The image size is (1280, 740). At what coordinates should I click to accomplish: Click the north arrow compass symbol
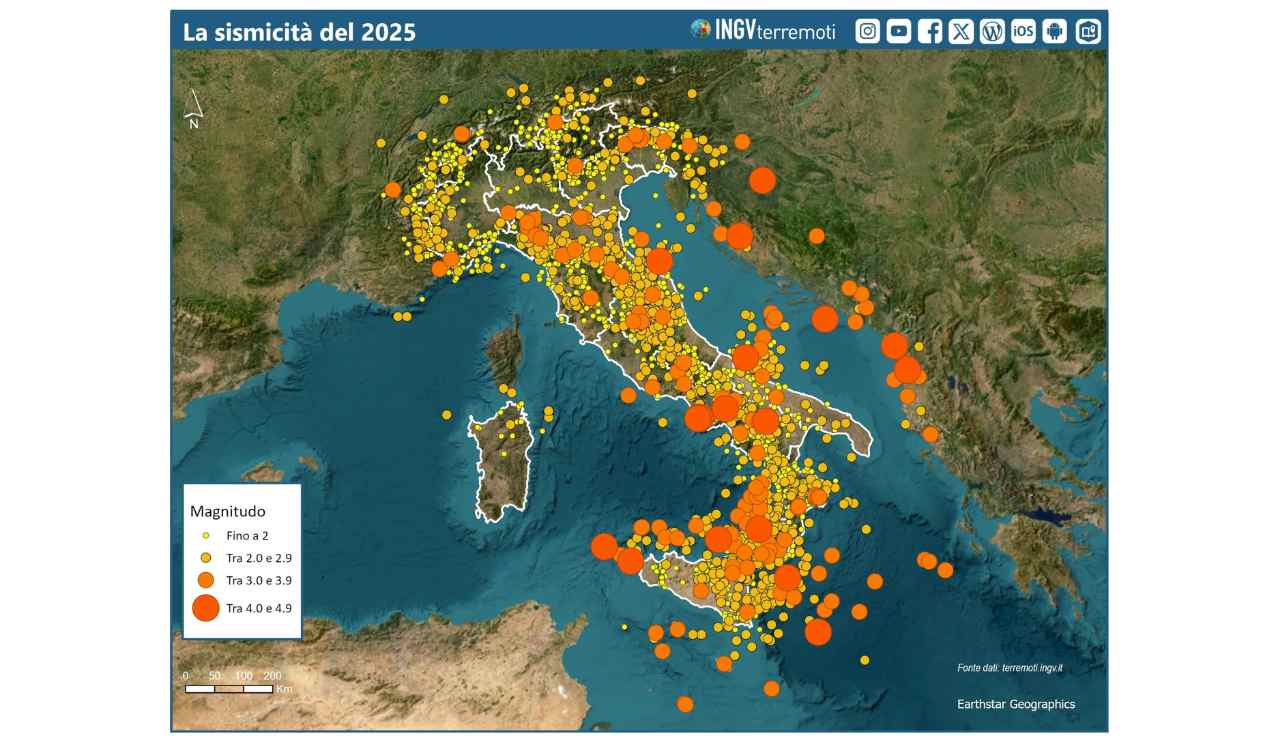(195, 108)
